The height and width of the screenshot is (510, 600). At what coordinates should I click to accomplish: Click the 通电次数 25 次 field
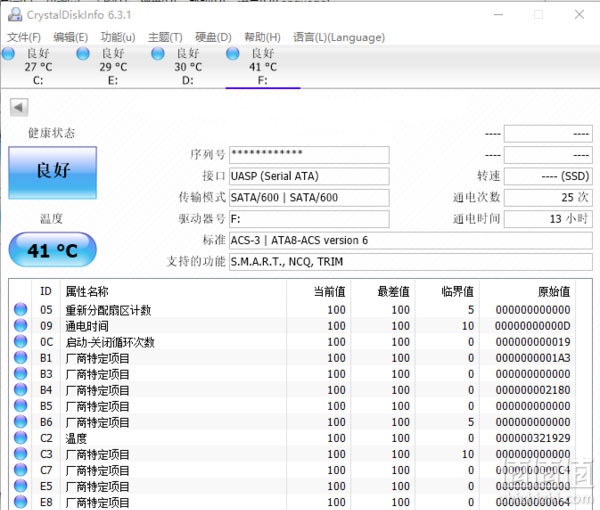click(x=548, y=197)
